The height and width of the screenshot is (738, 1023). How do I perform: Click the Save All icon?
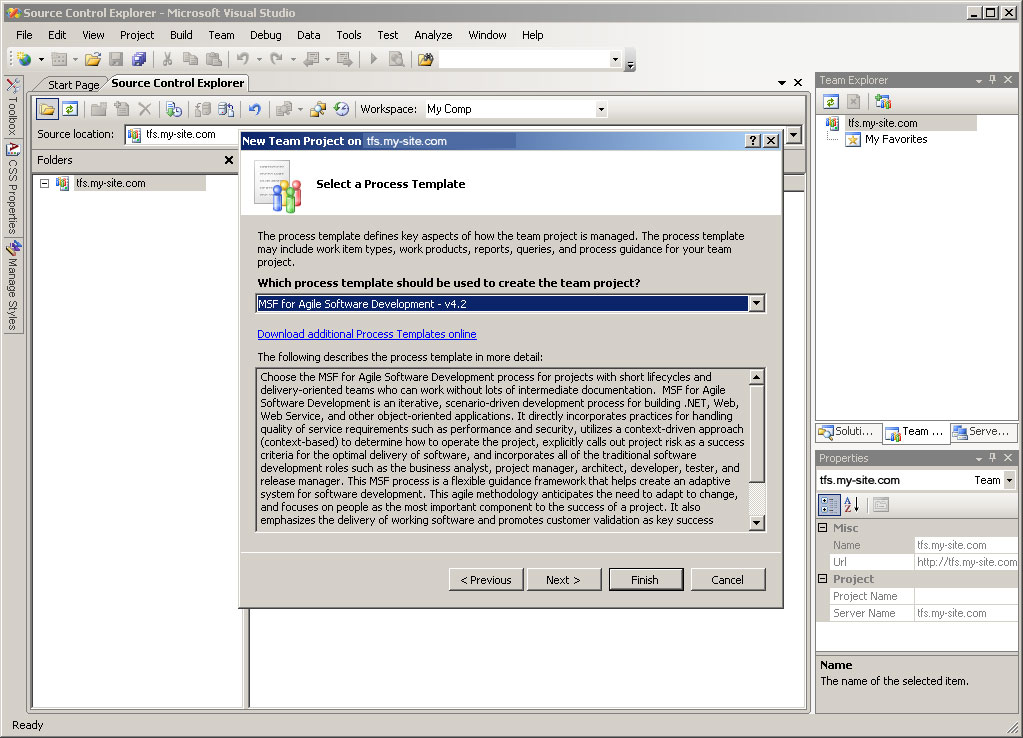click(x=138, y=59)
